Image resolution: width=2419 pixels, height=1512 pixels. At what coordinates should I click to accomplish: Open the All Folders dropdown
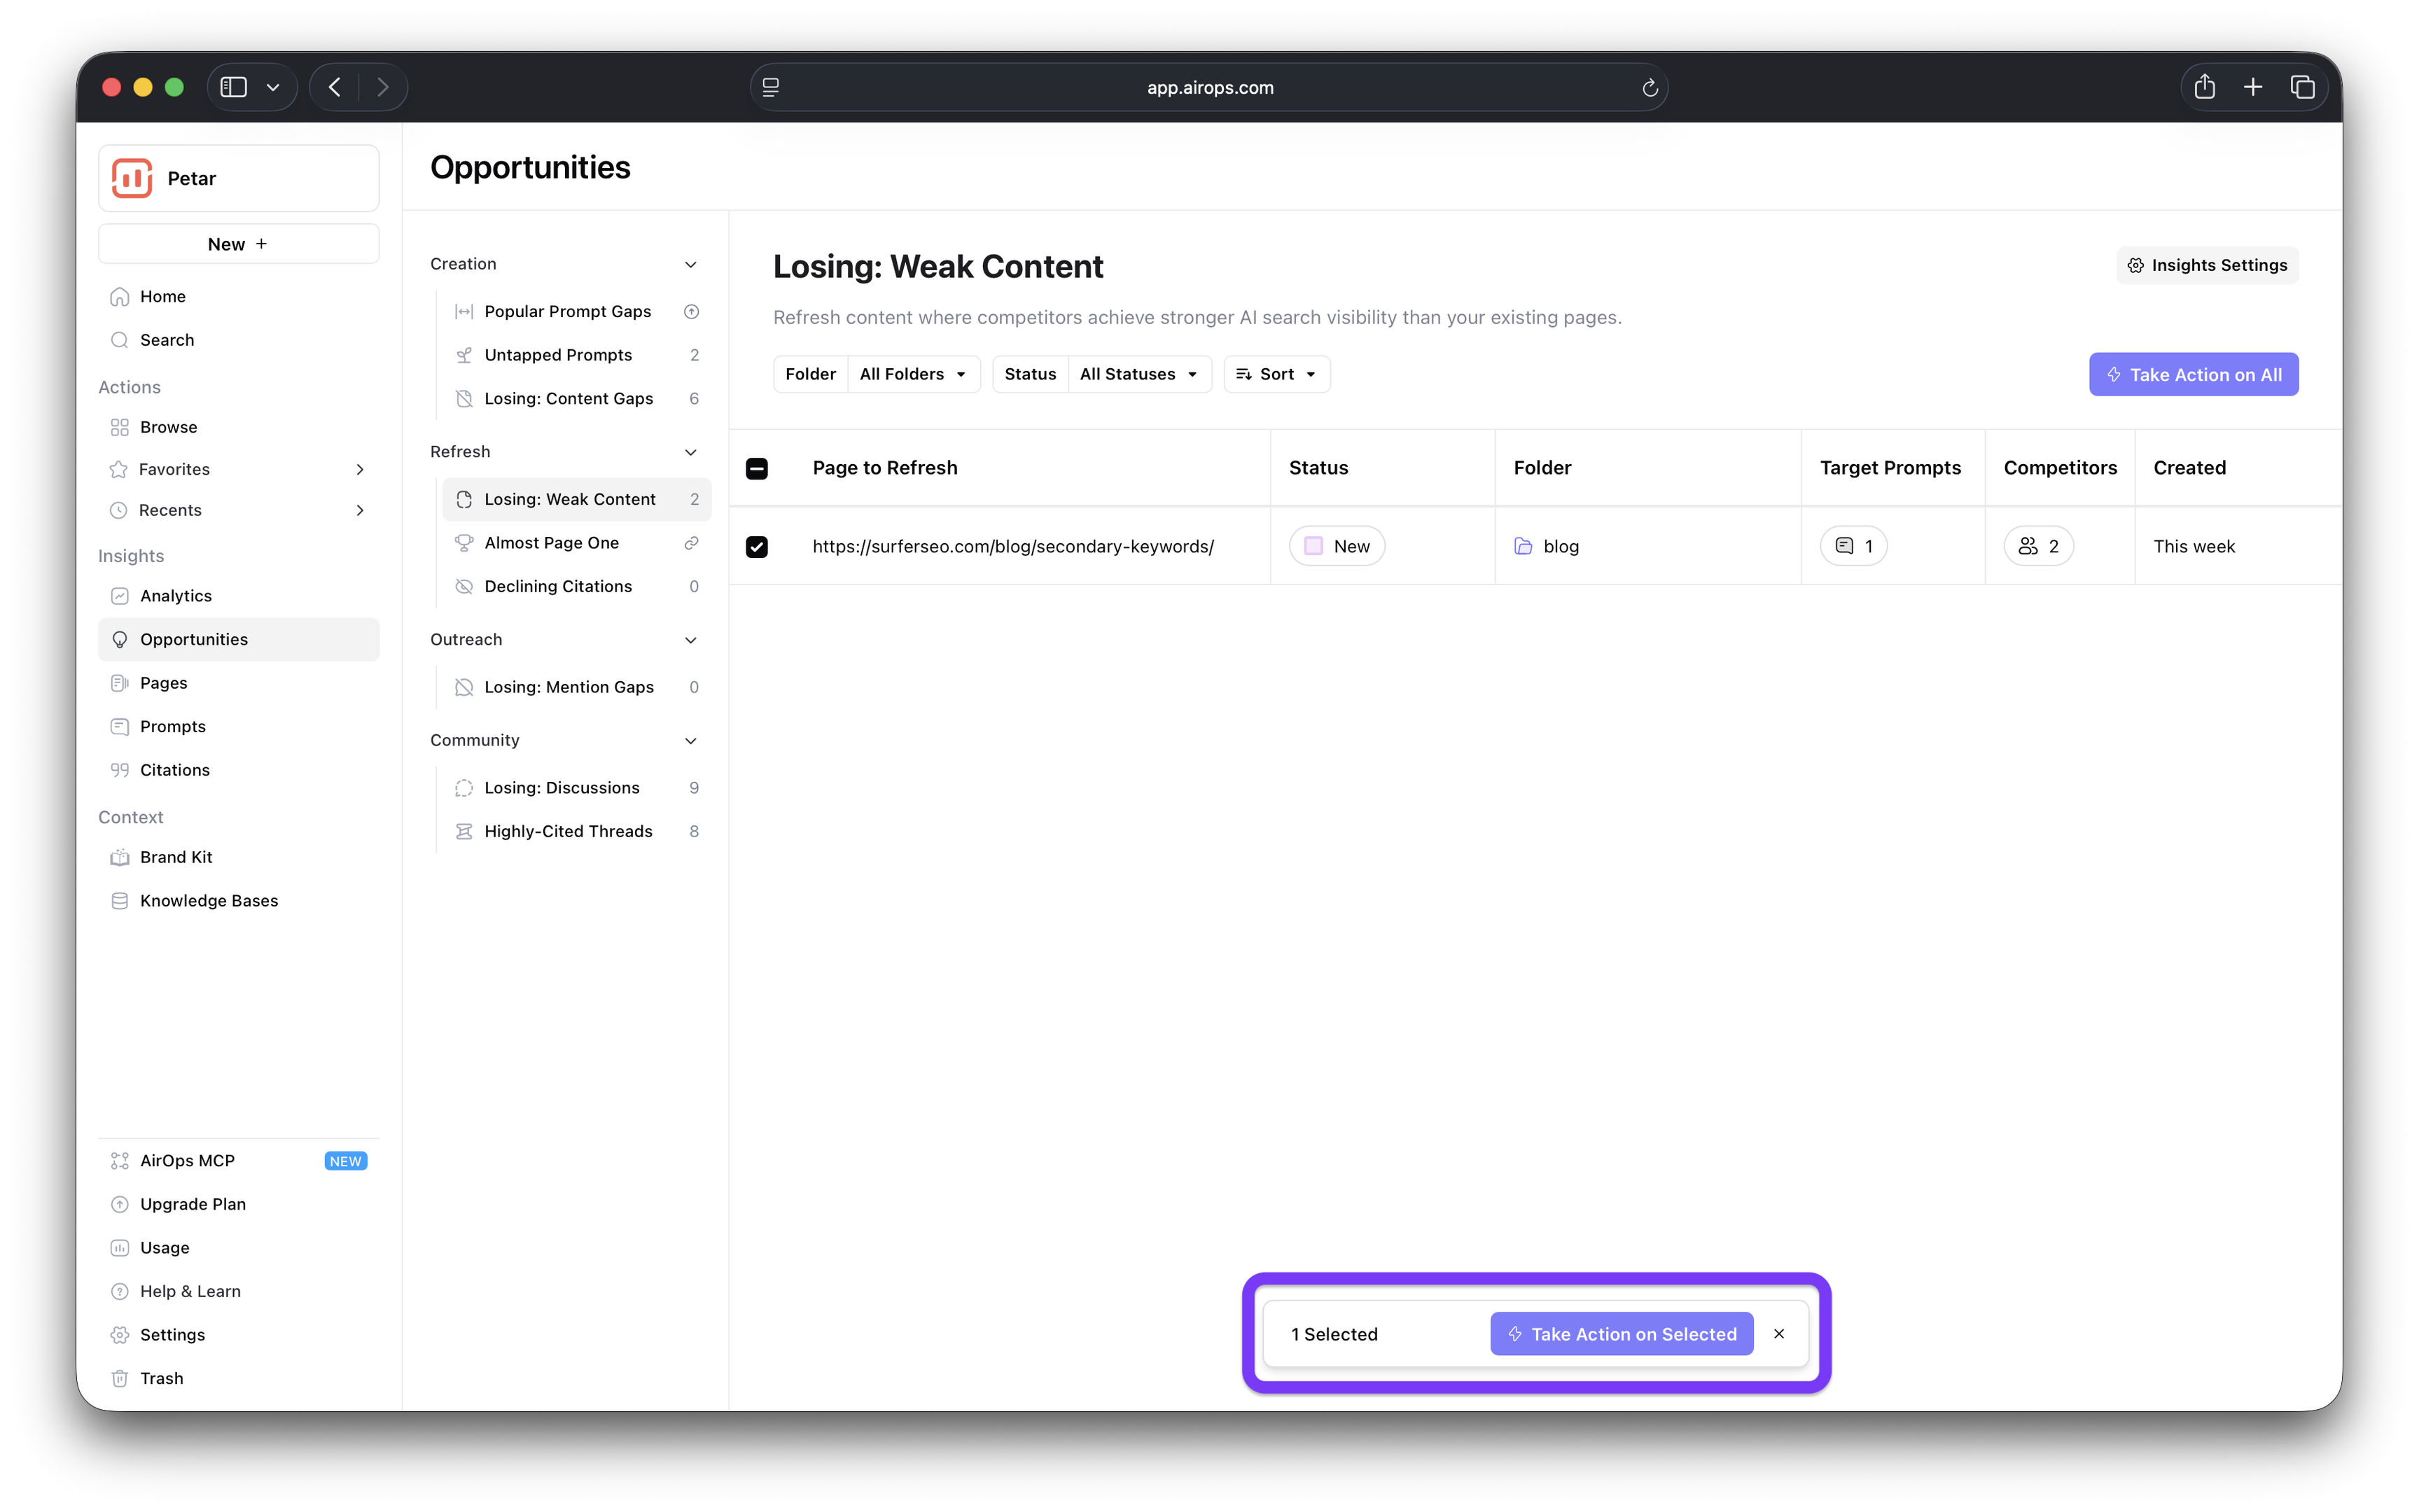913,374
